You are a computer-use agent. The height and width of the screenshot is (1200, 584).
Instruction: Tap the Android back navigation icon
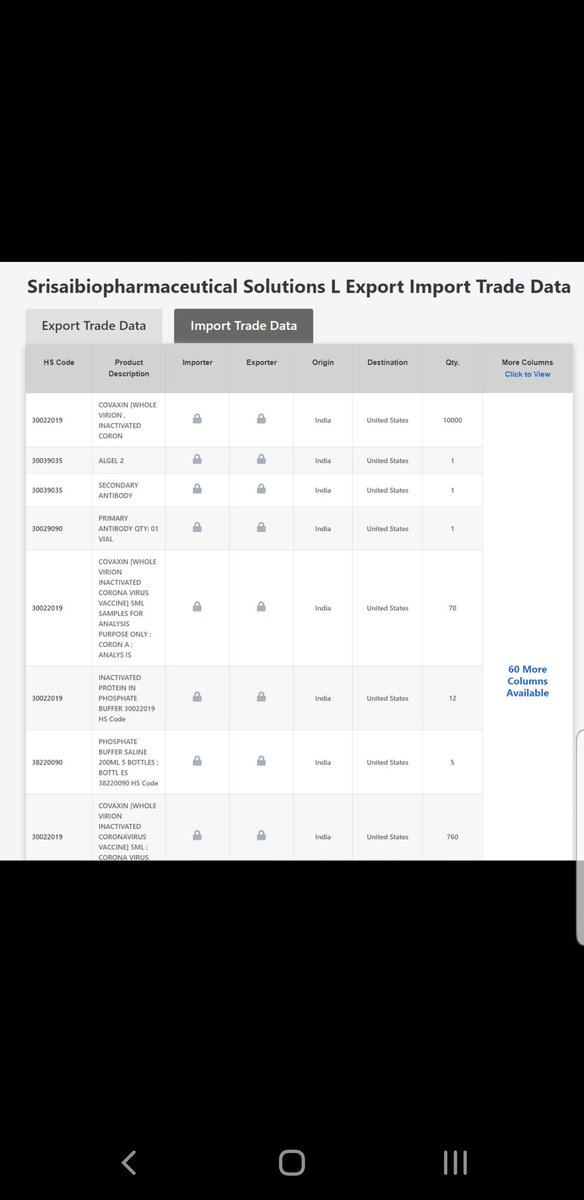click(x=128, y=1161)
